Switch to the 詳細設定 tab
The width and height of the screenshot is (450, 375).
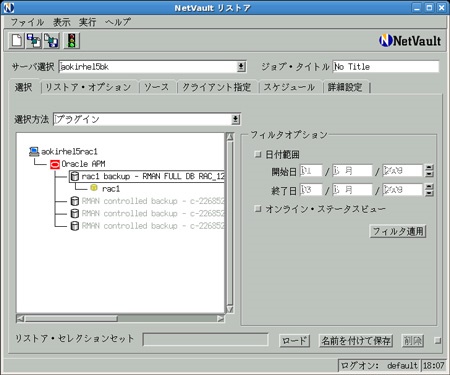coord(345,87)
